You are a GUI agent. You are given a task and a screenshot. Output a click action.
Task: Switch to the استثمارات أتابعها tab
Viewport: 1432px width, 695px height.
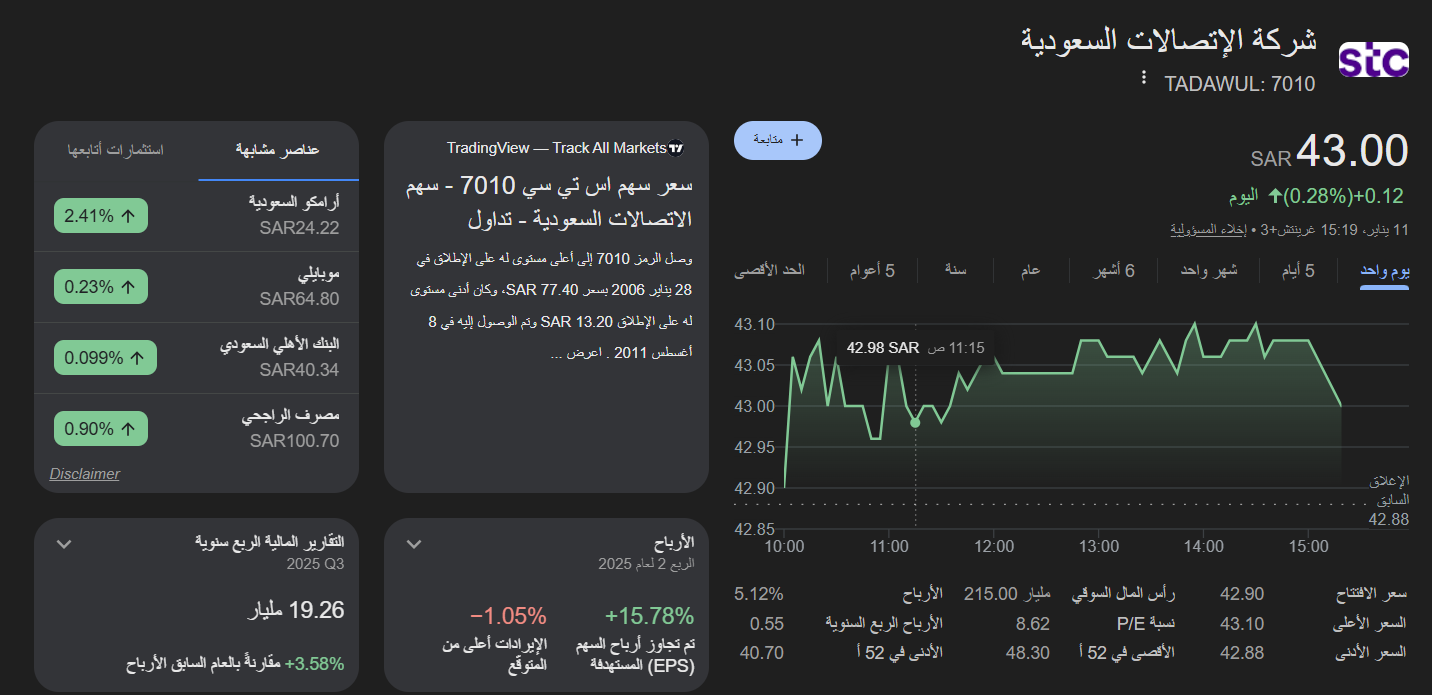(113, 148)
